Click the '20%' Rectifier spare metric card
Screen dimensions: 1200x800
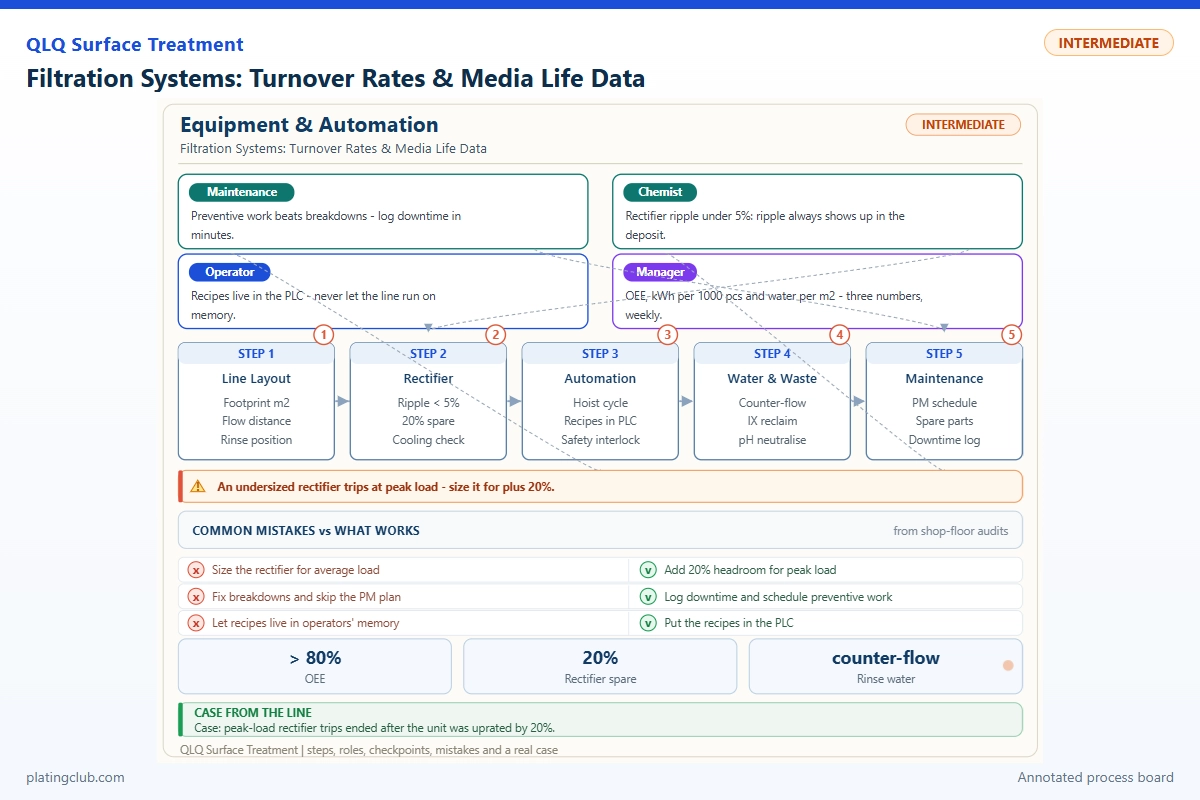point(600,666)
